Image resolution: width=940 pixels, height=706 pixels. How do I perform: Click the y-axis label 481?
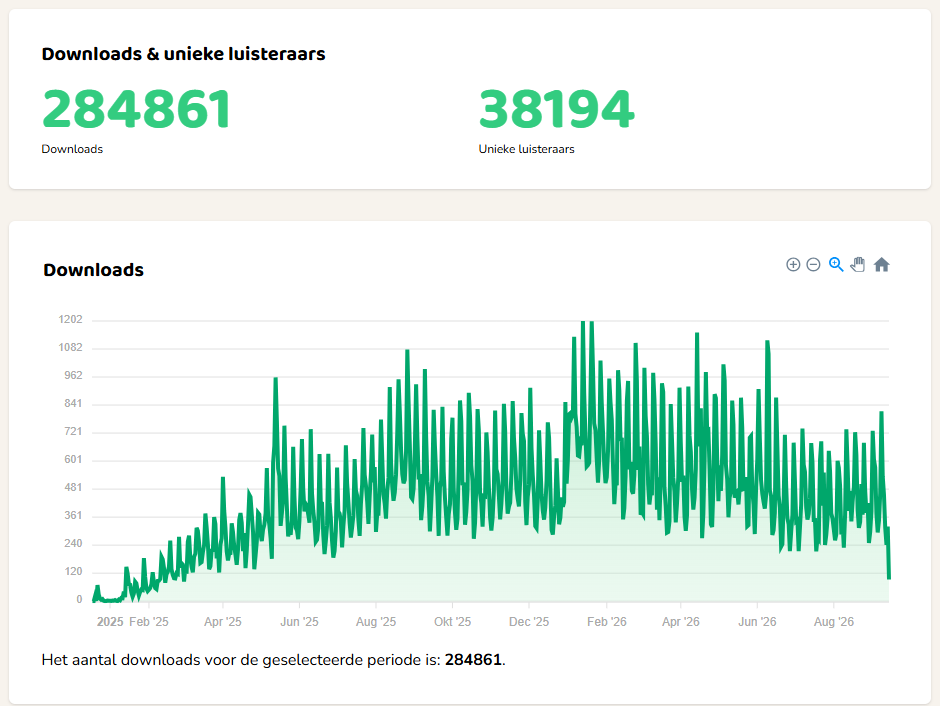pyautogui.click(x=73, y=488)
